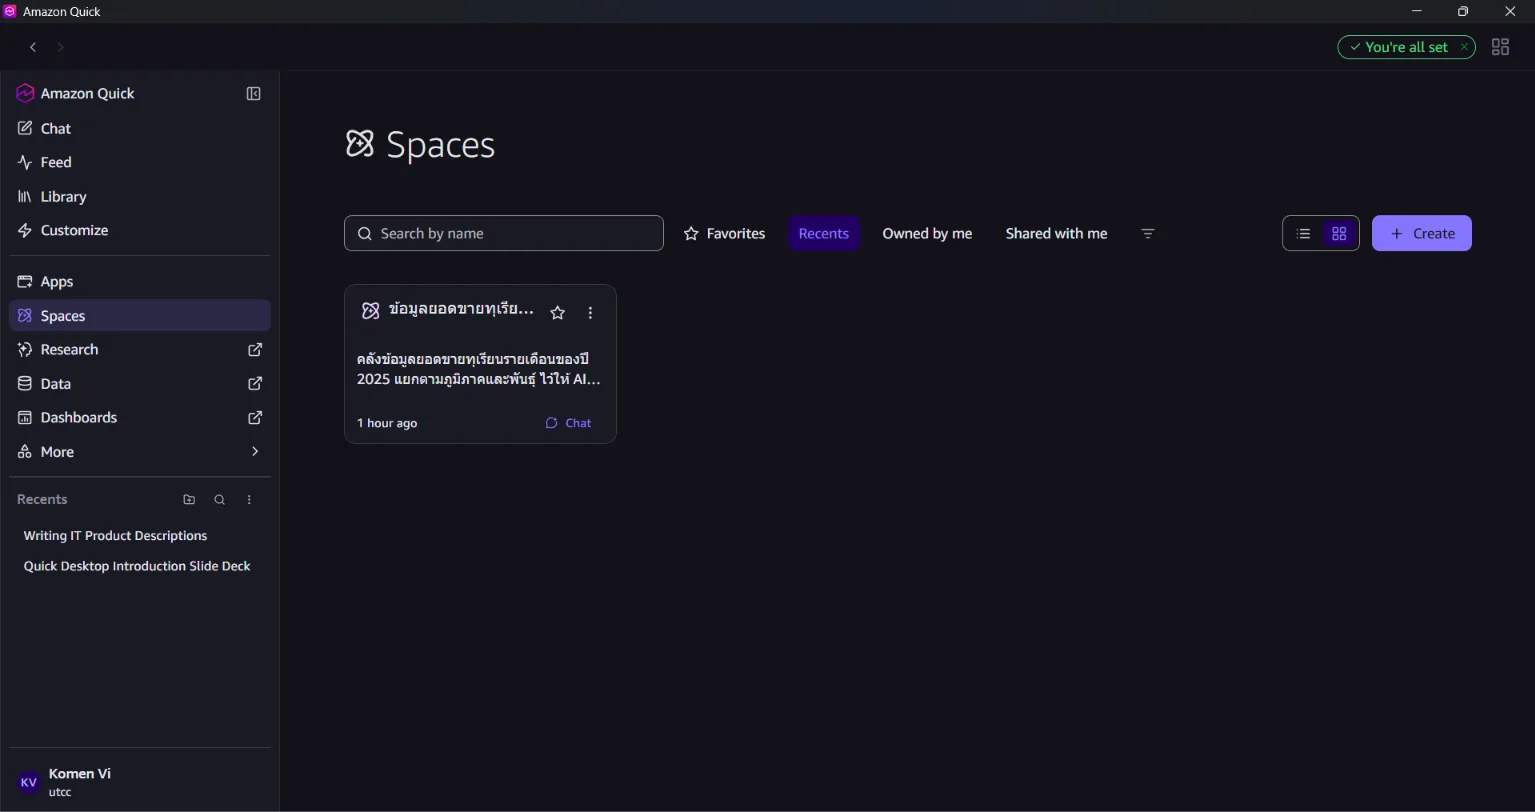Open Komen Vi account profile
The width and height of the screenshot is (1535, 812).
pos(140,782)
